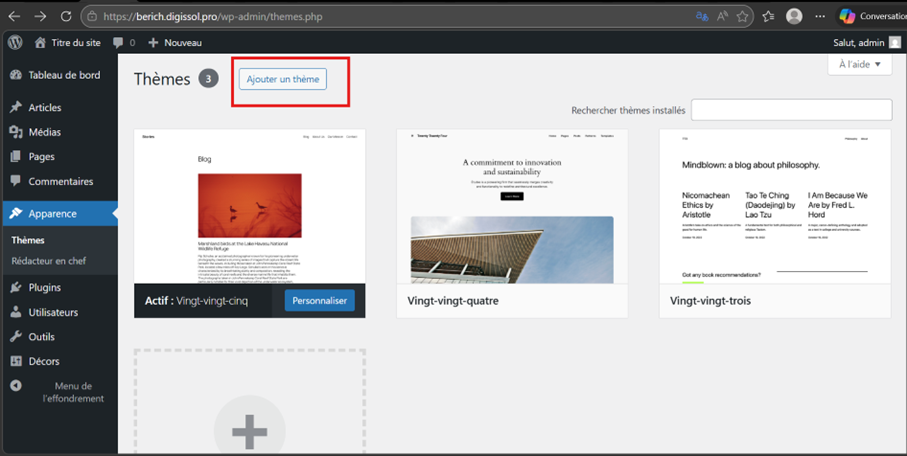The image size is (907, 456).
Task: Click the WordPress logo icon in admin bar
Action: (x=15, y=43)
